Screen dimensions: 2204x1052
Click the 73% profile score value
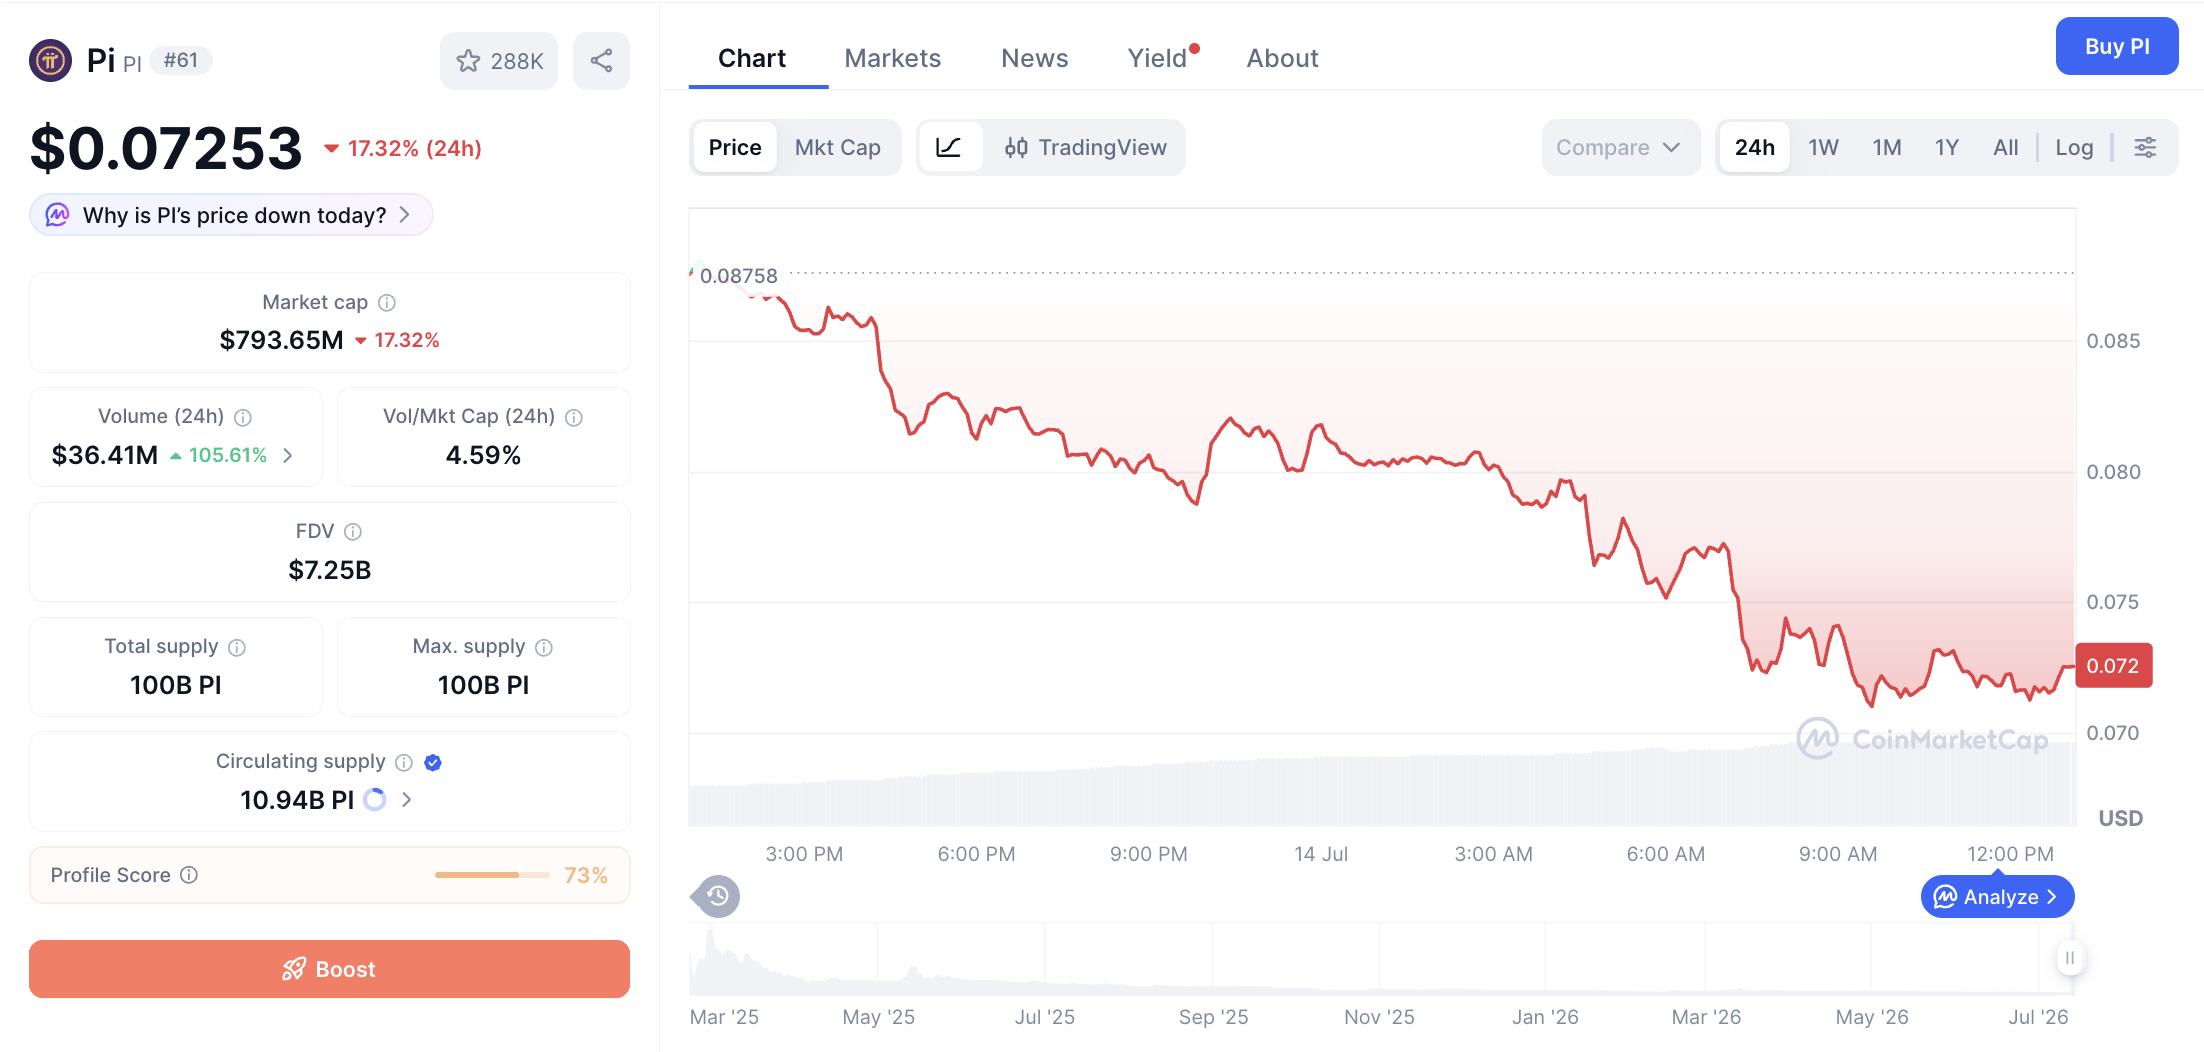click(x=586, y=875)
